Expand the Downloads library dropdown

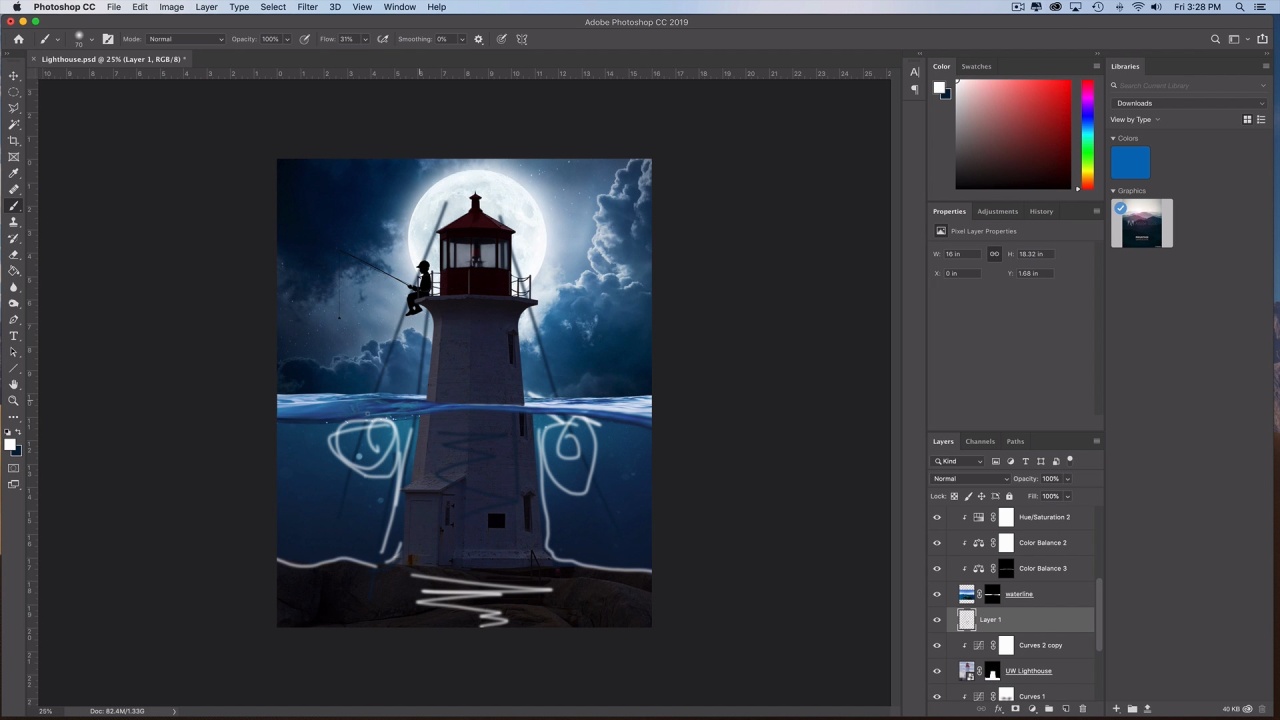click(1188, 103)
